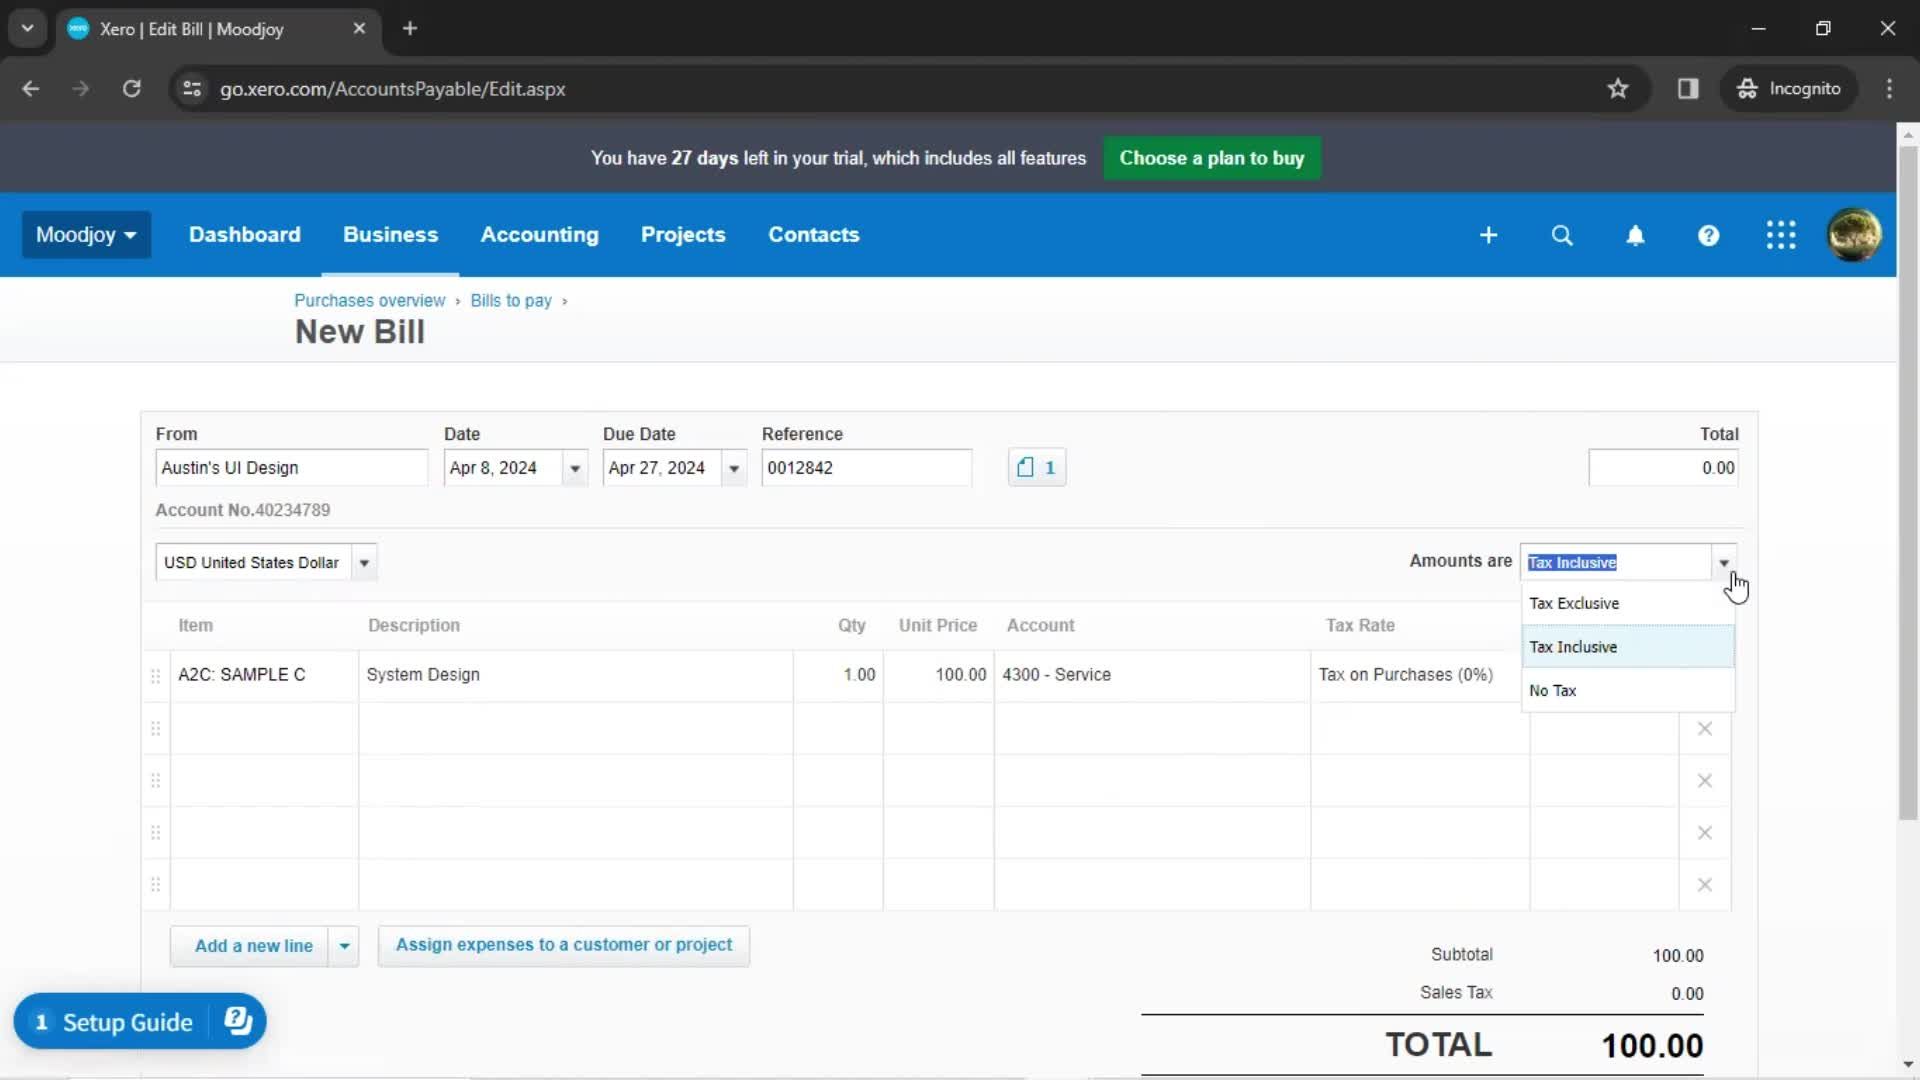Image resolution: width=1920 pixels, height=1080 pixels.
Task: View site information icon in address bar
Action: tap(192, 89)
